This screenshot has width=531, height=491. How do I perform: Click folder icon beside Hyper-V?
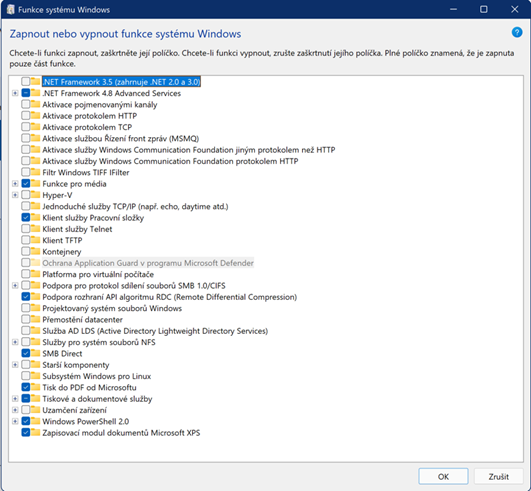pos(36,195)
